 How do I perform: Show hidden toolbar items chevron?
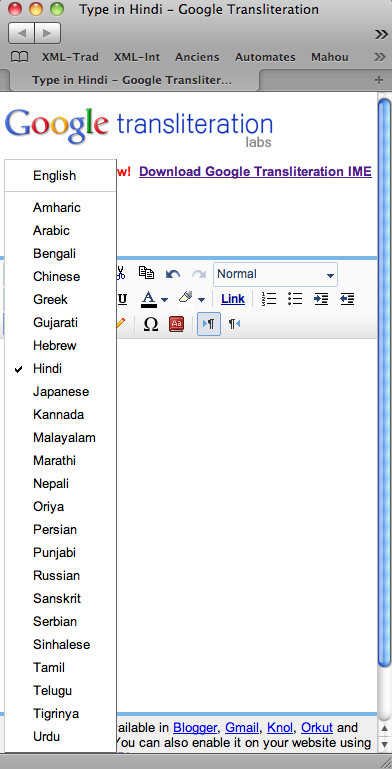(x=381, y=34)
